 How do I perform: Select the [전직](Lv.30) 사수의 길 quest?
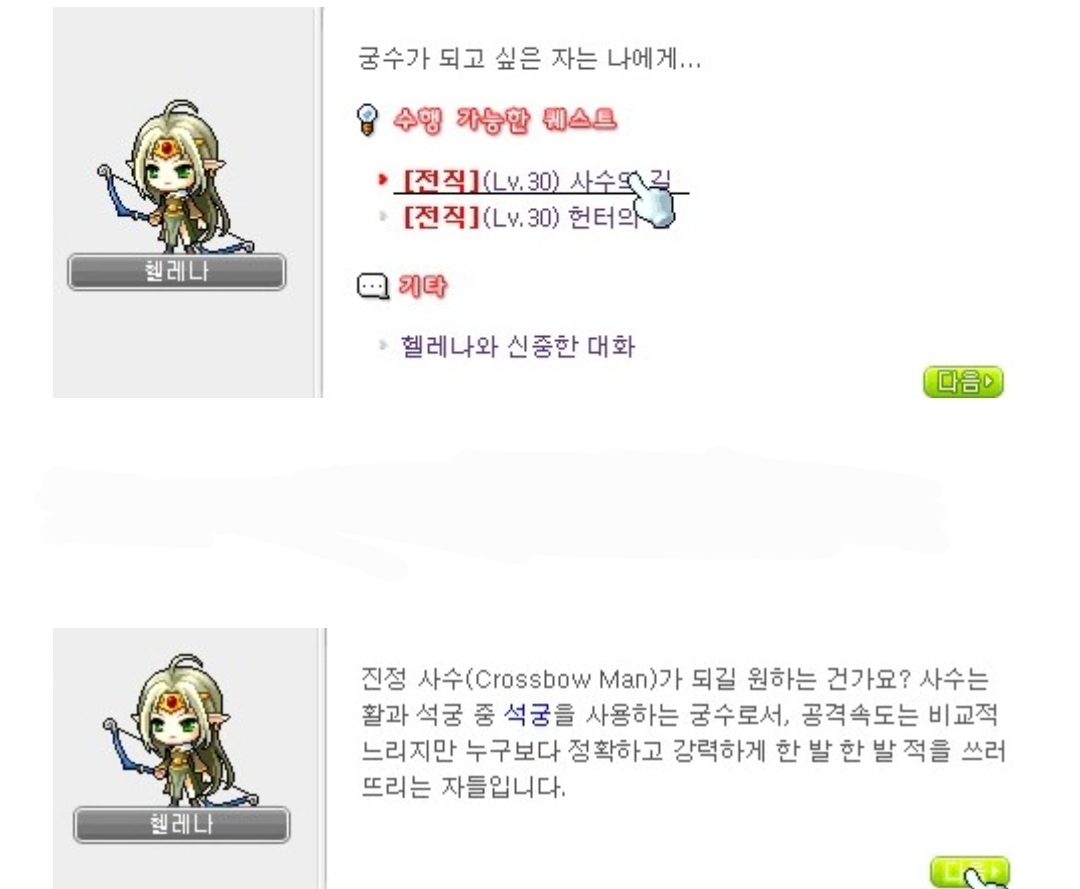(537, 181)
